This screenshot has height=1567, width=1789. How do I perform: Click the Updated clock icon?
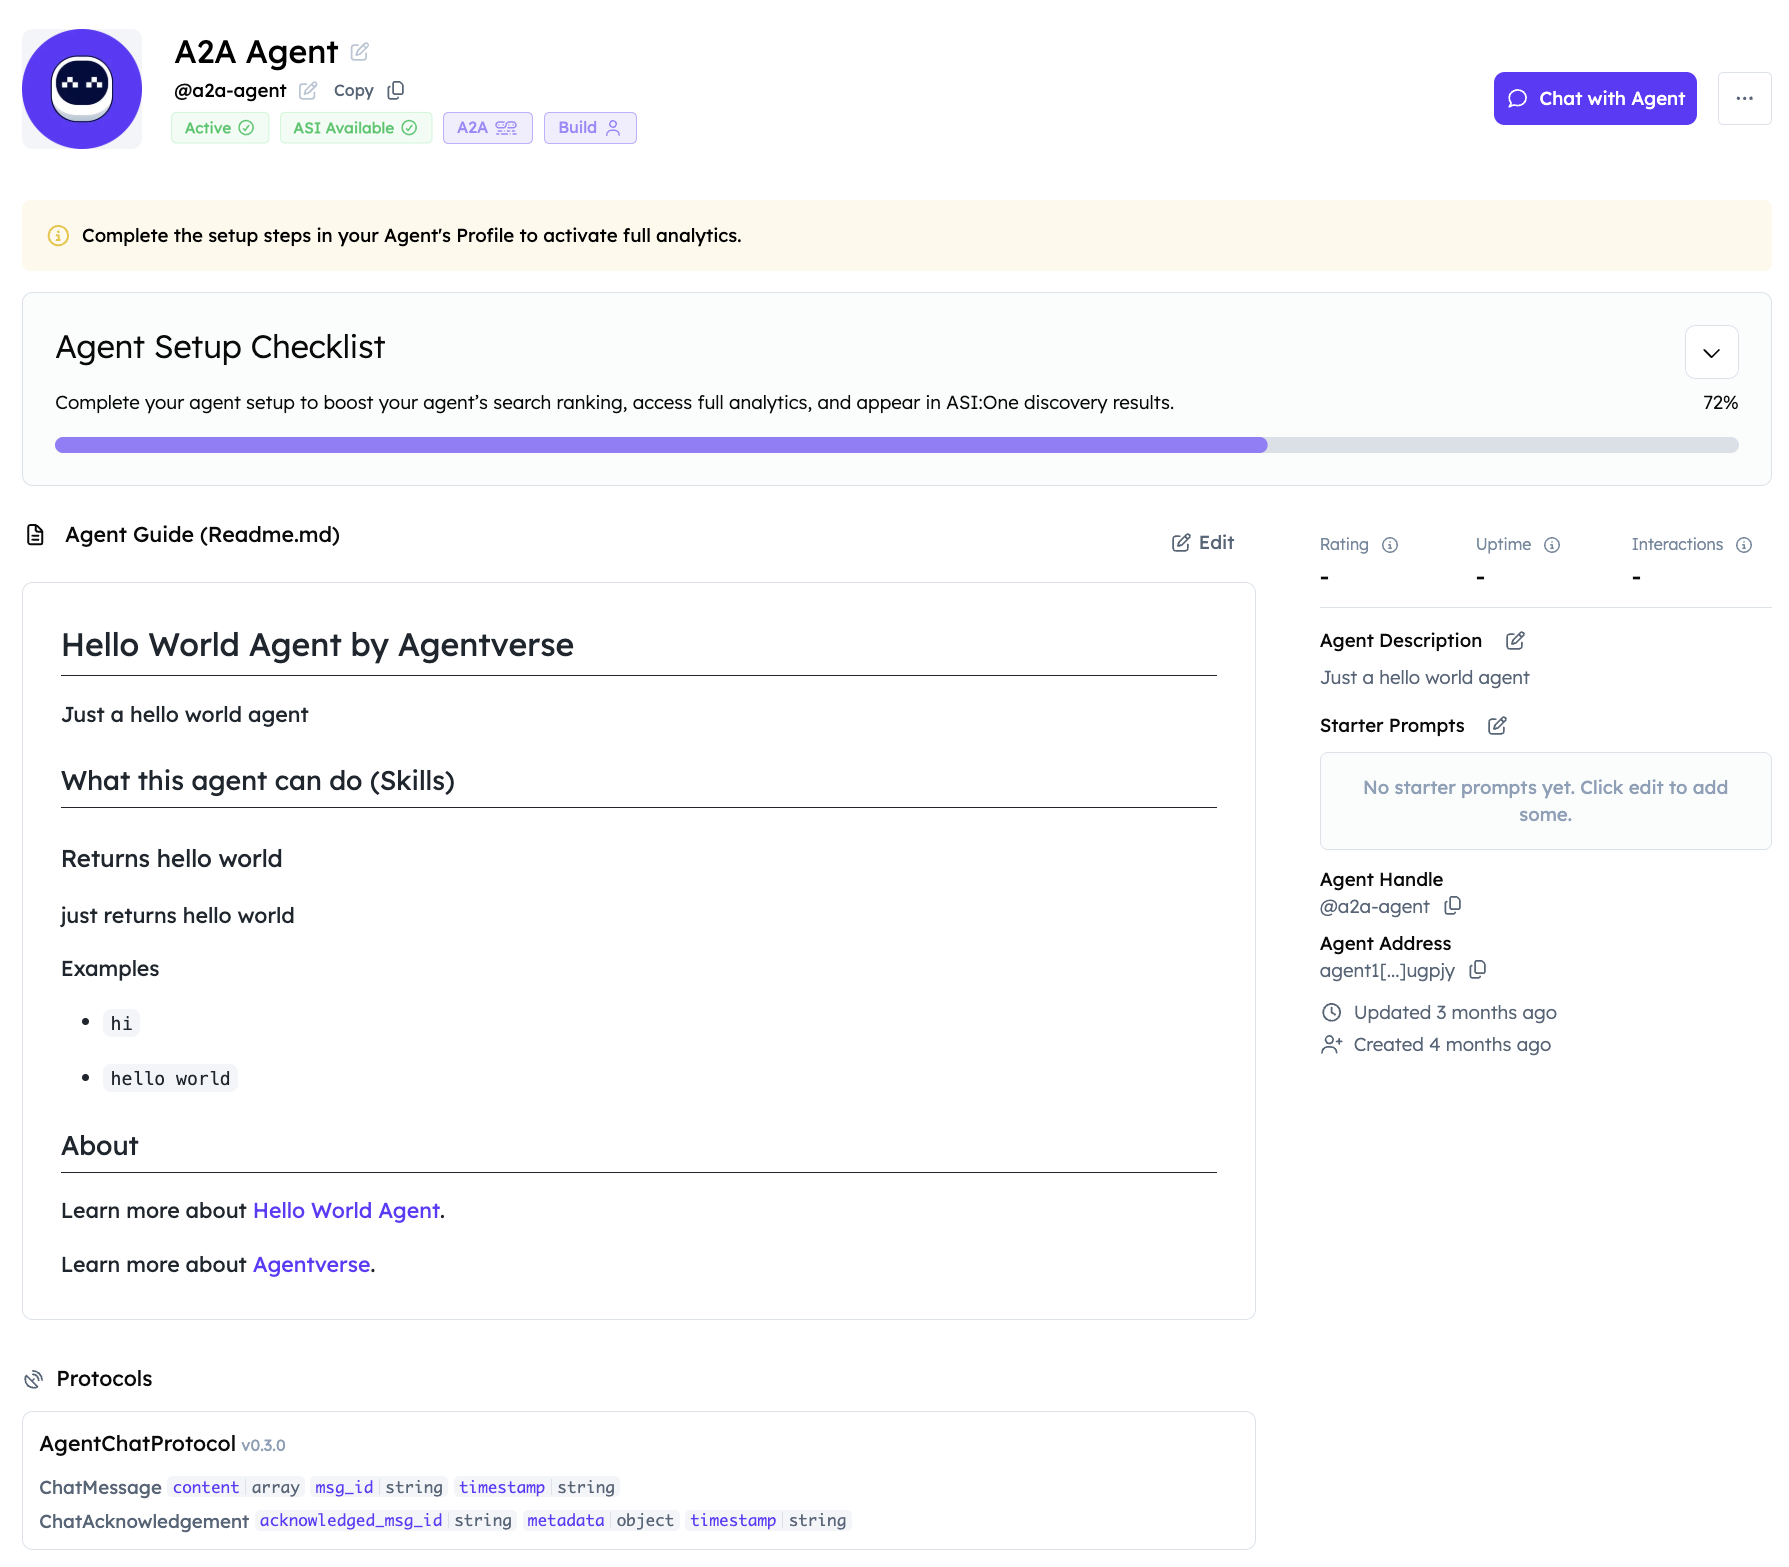coord(1331,1012)
